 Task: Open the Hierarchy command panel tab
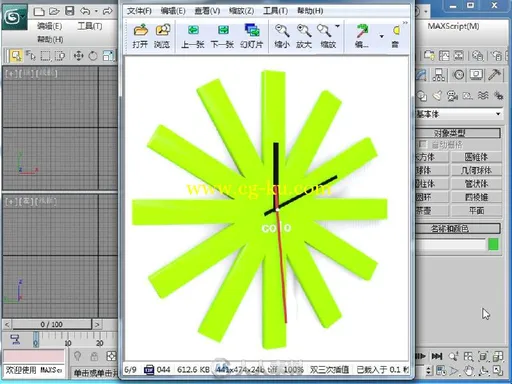(x=439, y=75)
